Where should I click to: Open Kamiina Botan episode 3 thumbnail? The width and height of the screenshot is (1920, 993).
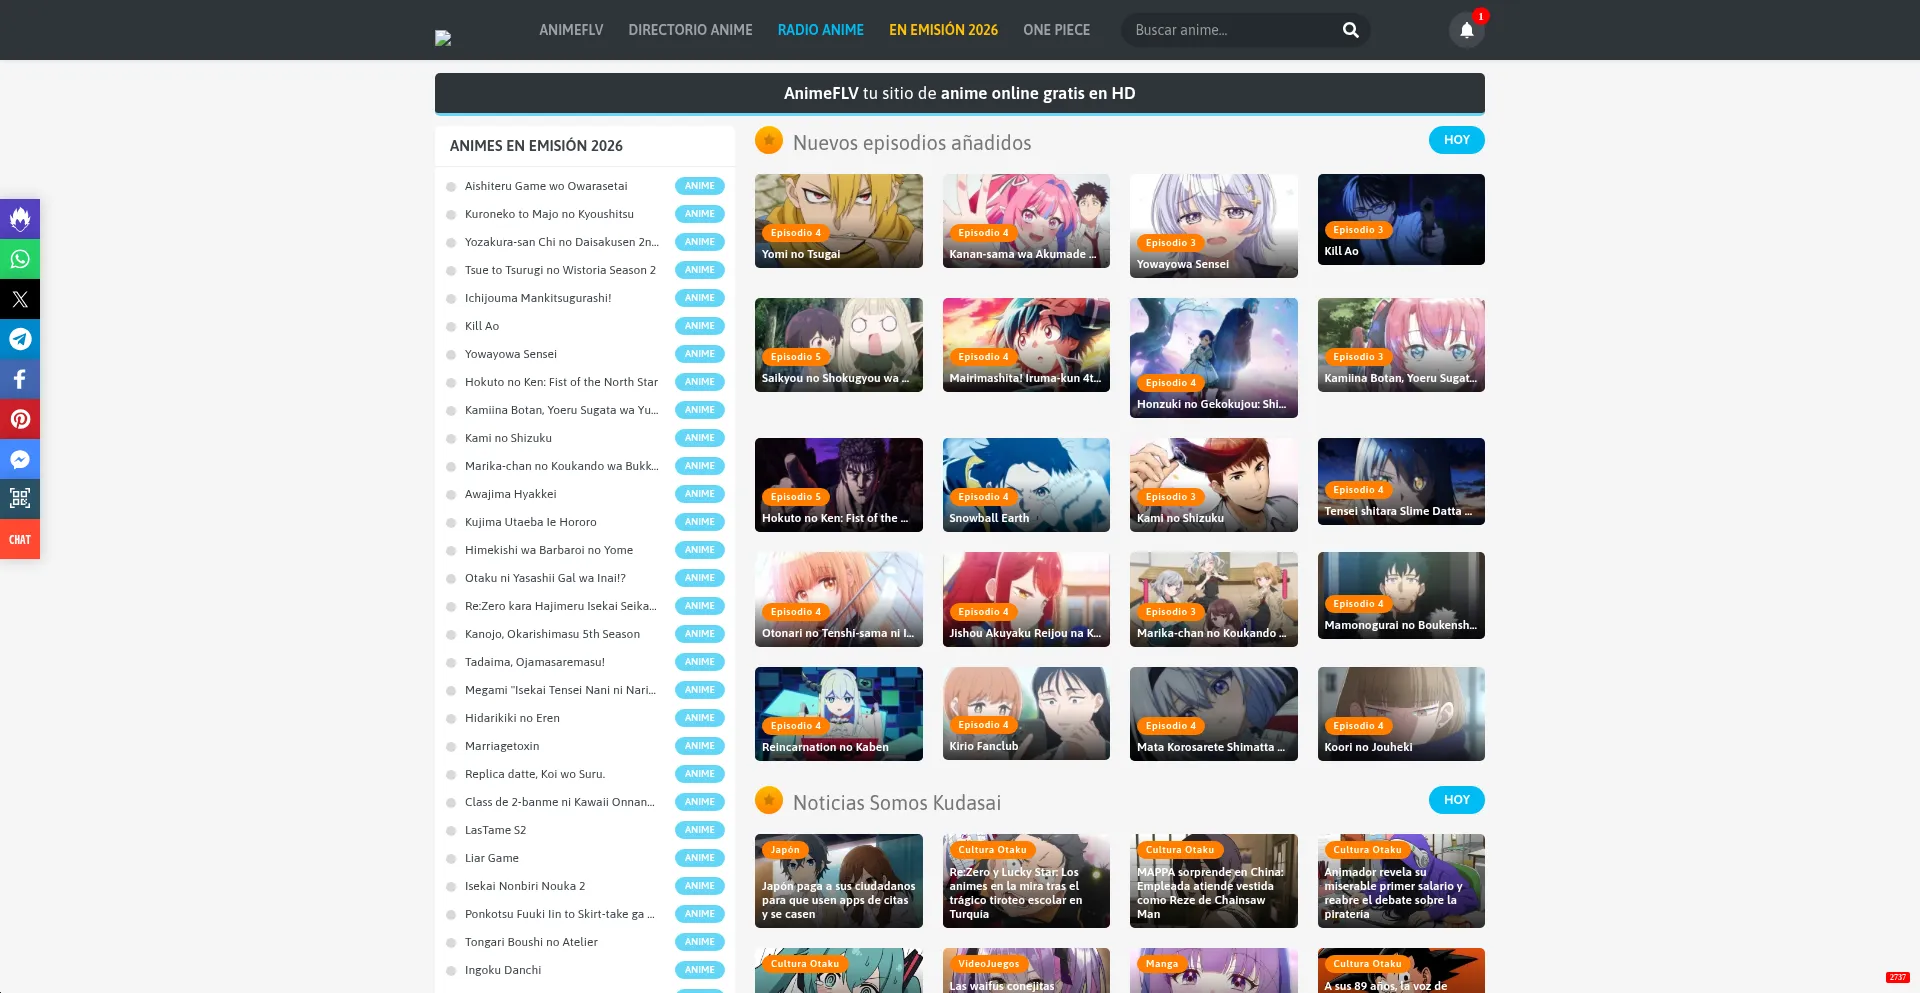click(1401, 345)
